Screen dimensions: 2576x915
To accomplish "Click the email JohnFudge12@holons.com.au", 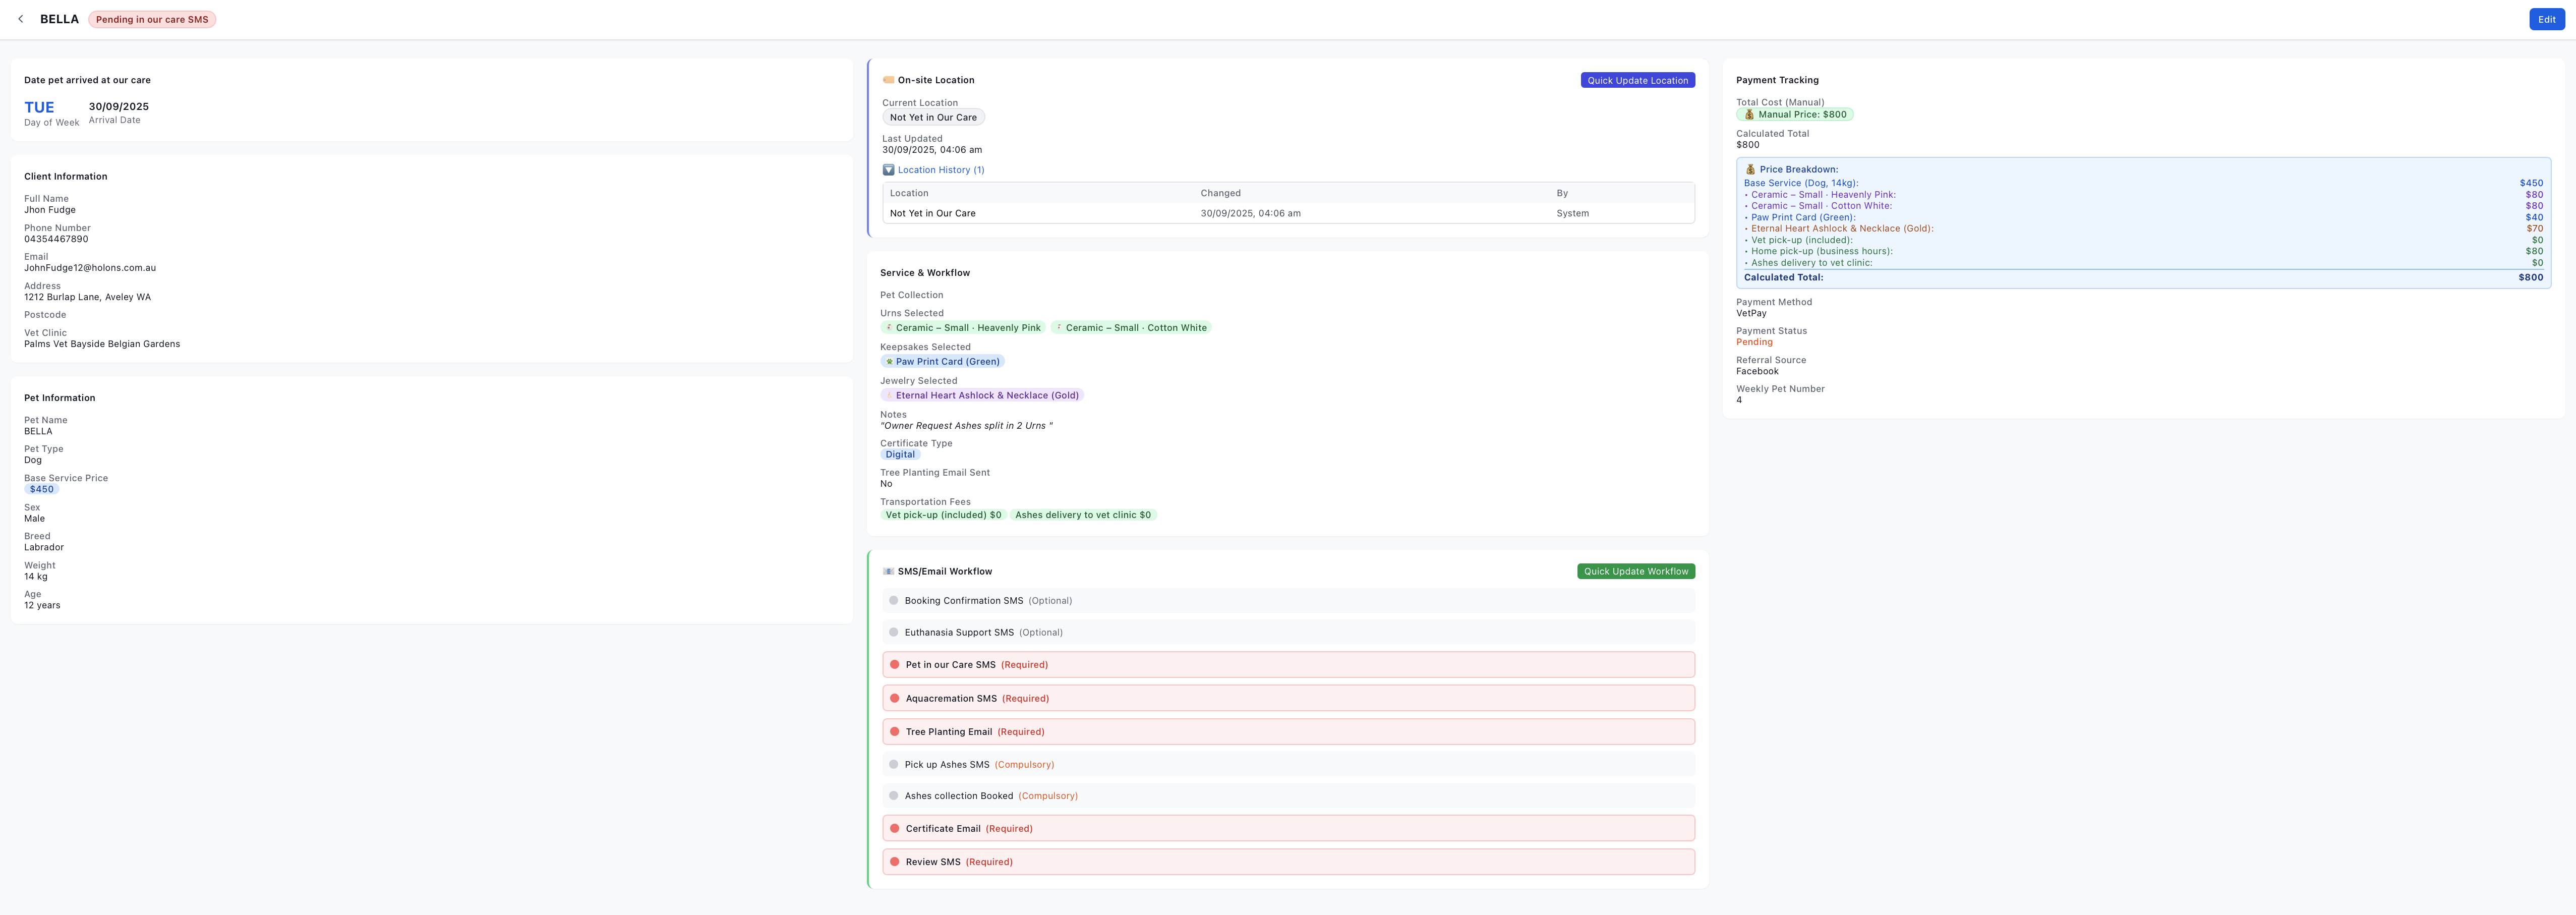I will click(x=90, y=268).
